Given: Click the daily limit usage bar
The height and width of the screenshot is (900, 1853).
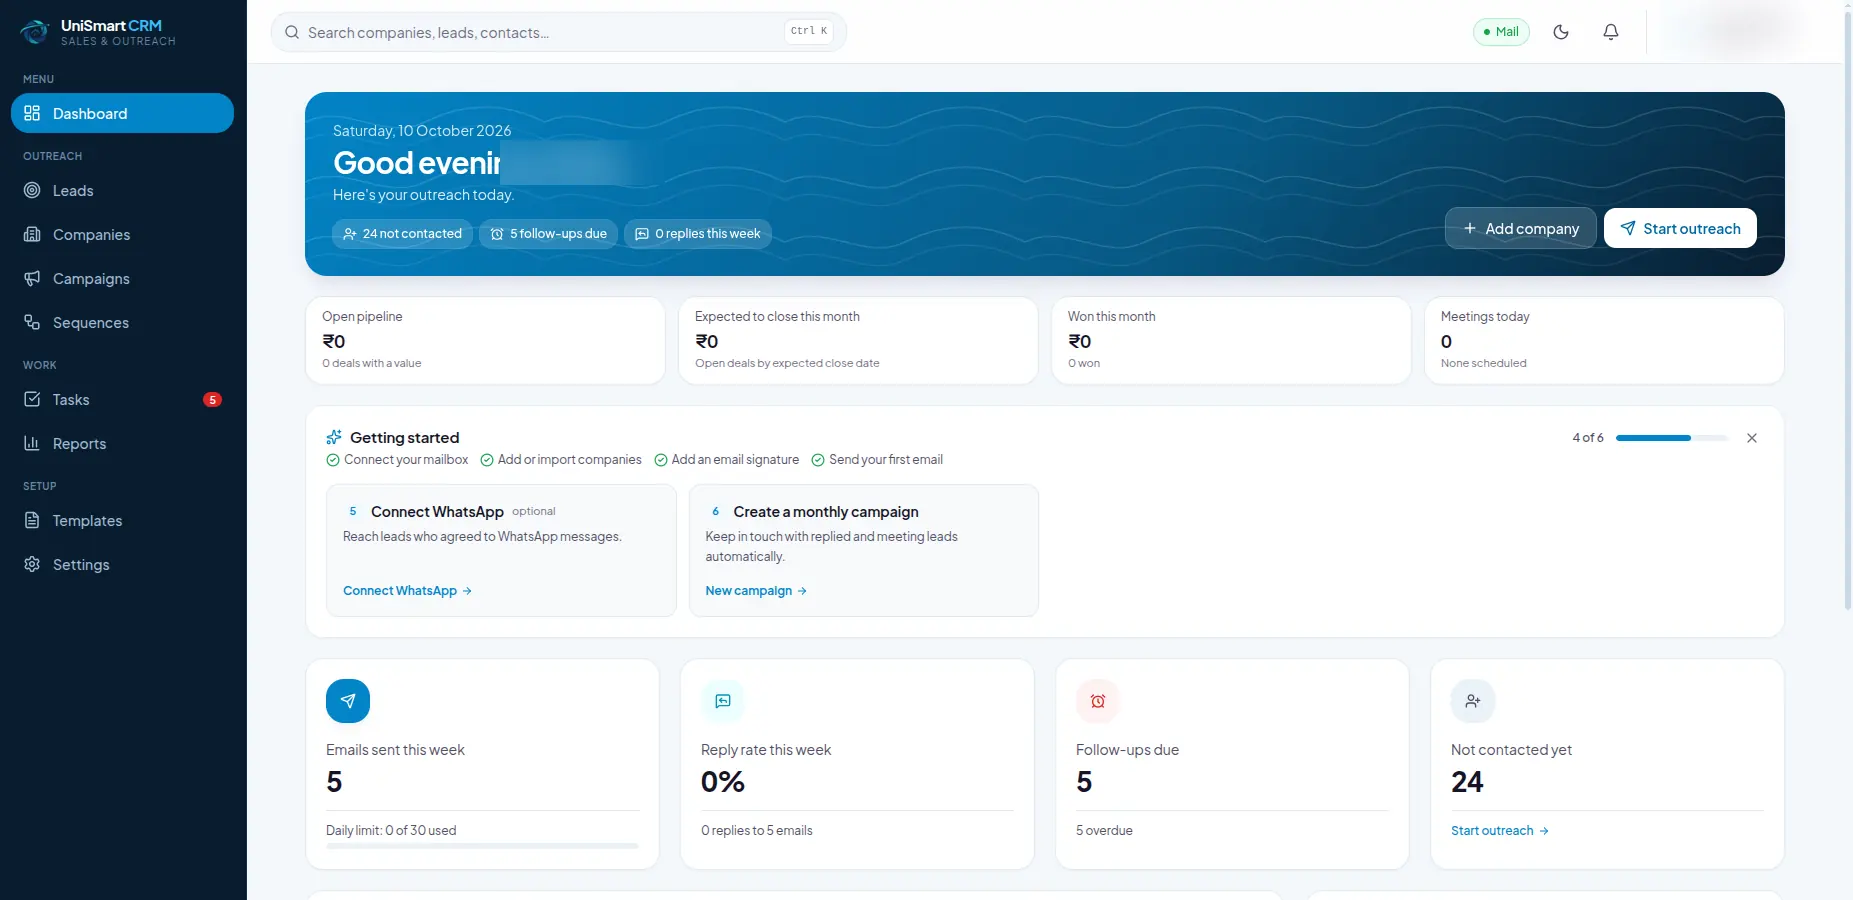Looking at the screenshot, I should (482, 846).
